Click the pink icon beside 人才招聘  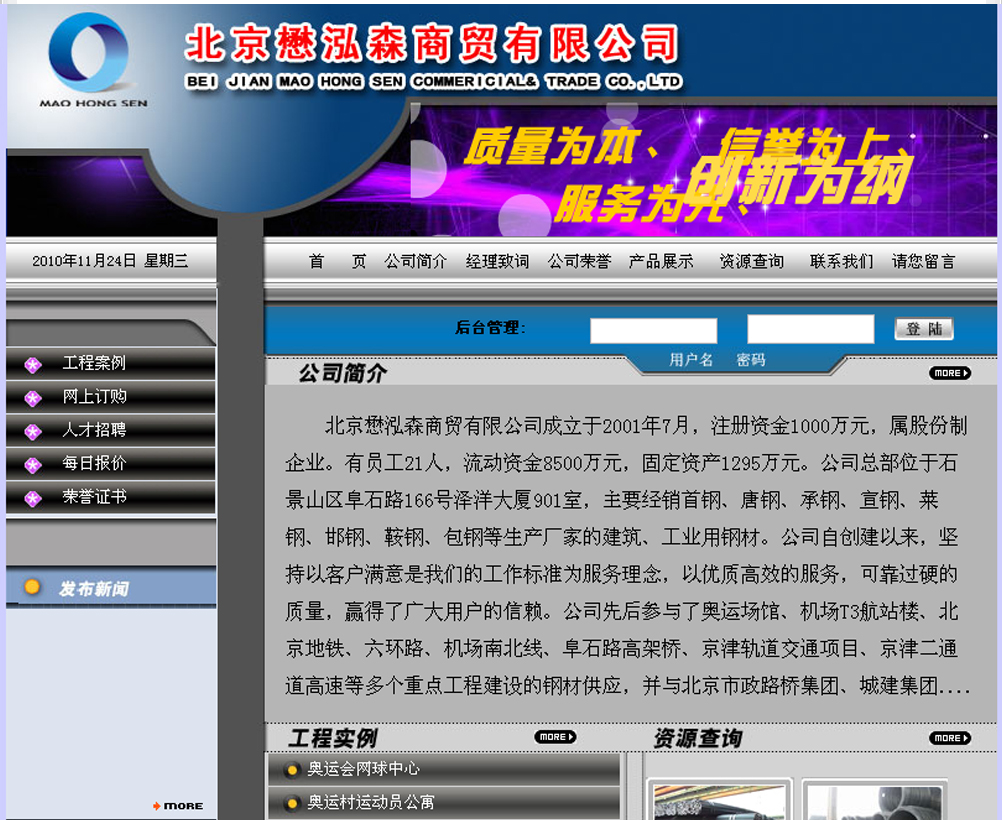tap(33, 432)
